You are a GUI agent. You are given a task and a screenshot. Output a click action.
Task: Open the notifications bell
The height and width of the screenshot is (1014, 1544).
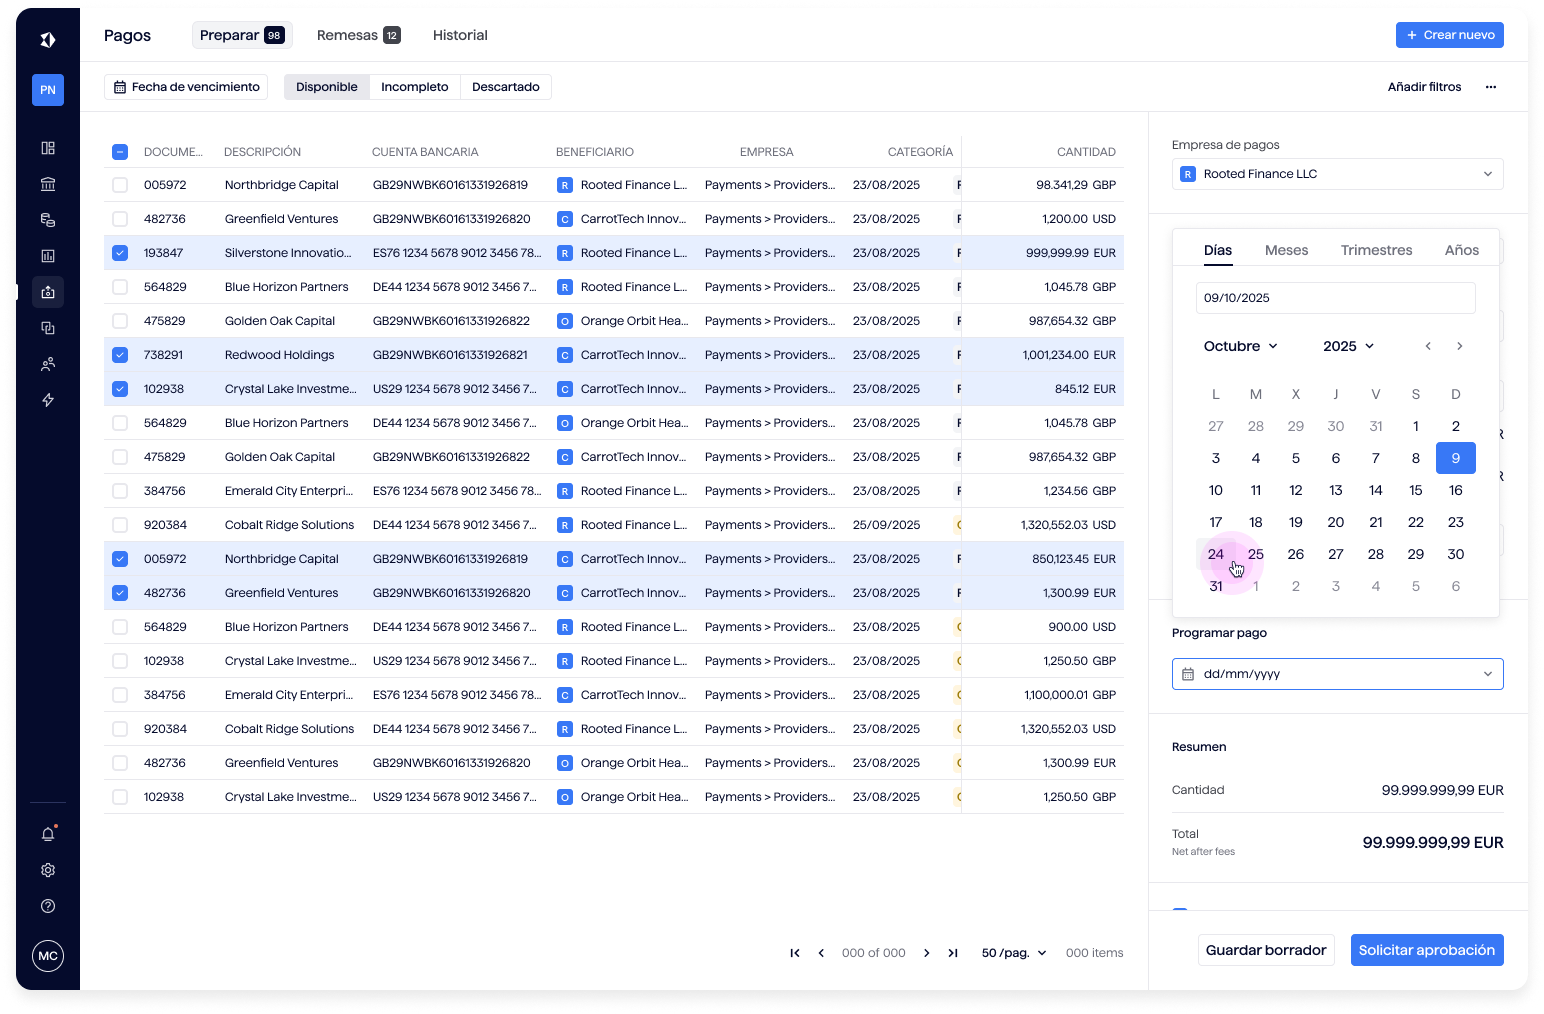[x=48, y=834]
